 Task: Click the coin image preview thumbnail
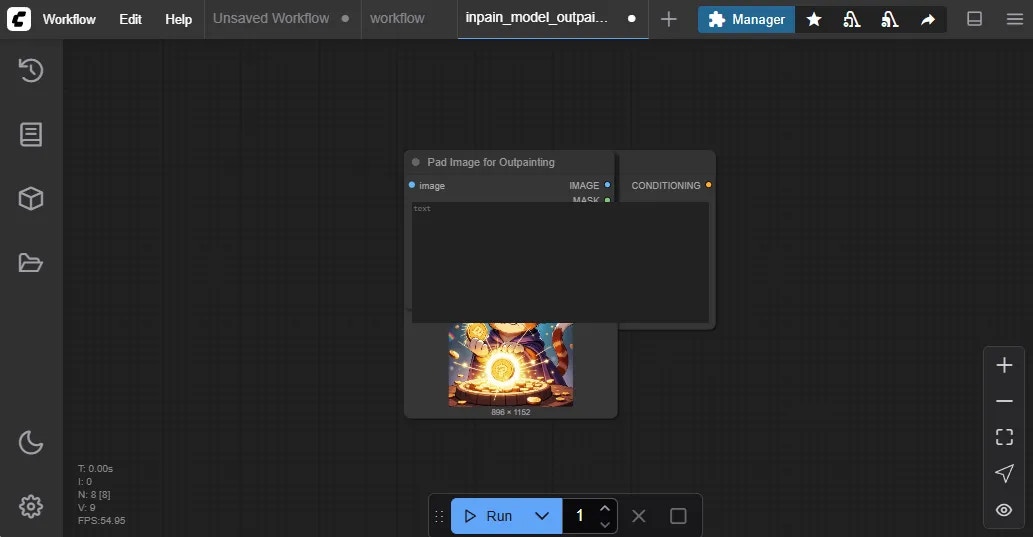tap(511, 364)
